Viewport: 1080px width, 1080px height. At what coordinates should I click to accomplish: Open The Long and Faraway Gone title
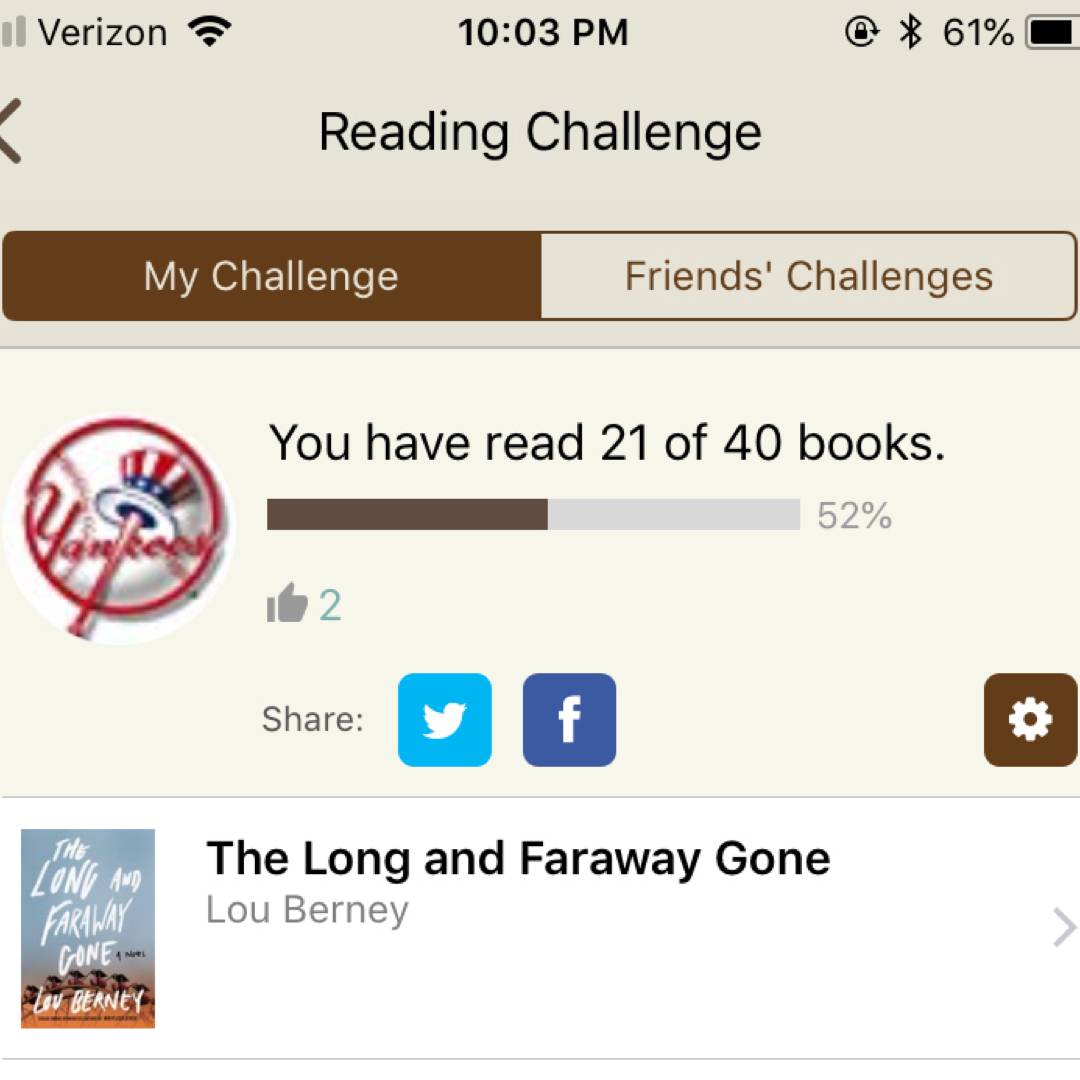pos(518,858)
